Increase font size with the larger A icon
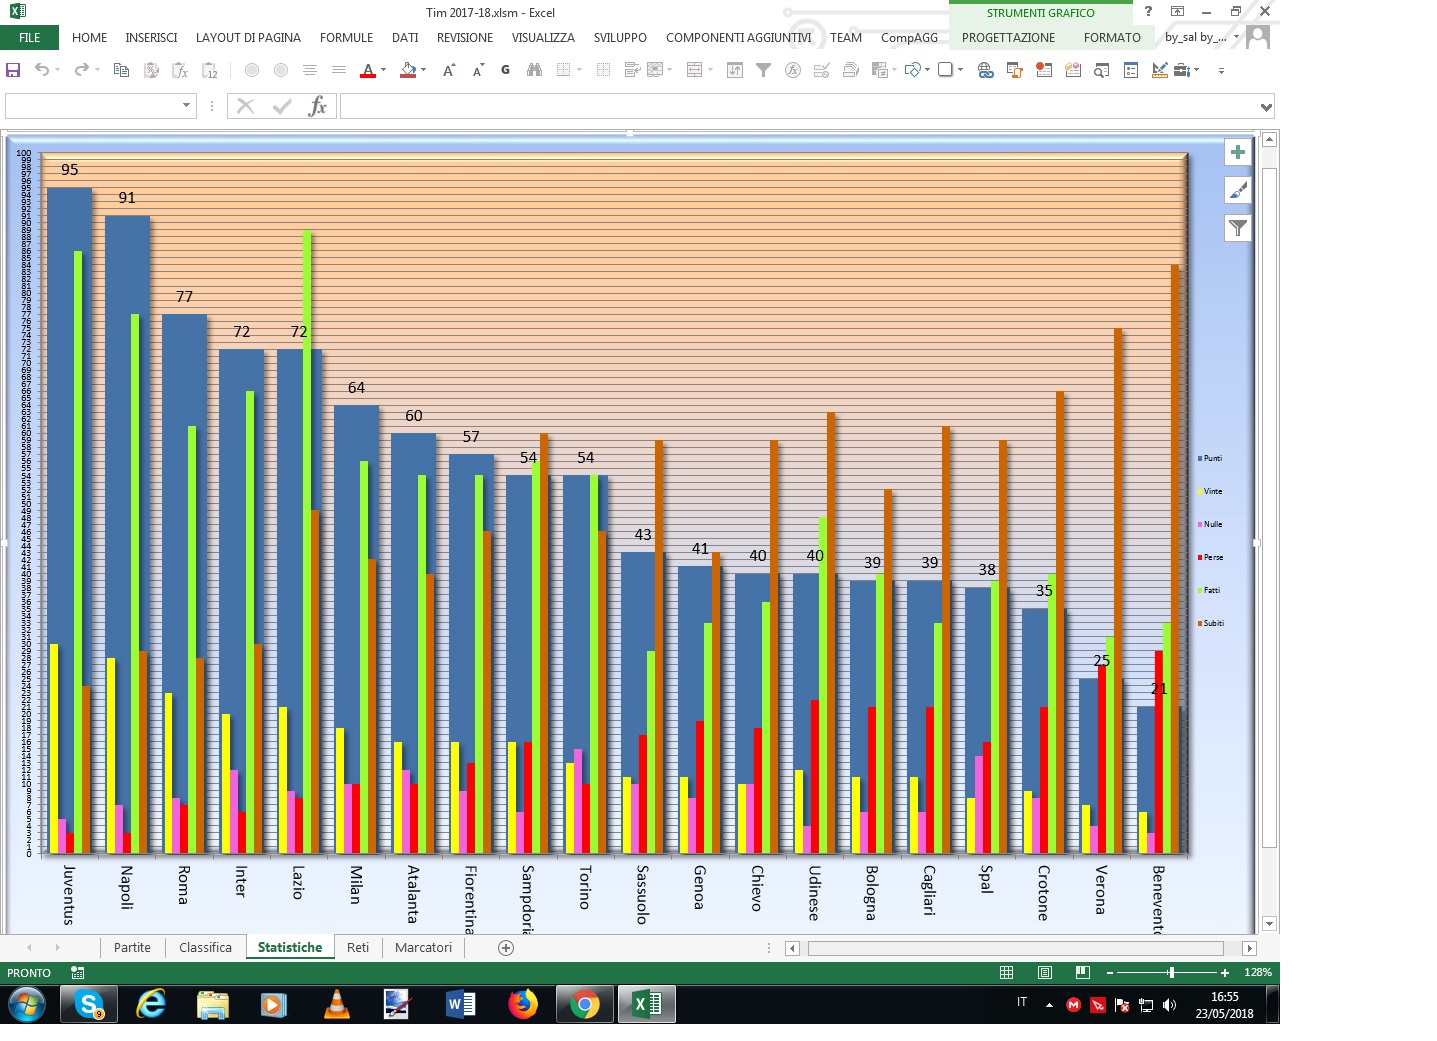Screen dimensions: 1437x1041 tap(449, 70)
